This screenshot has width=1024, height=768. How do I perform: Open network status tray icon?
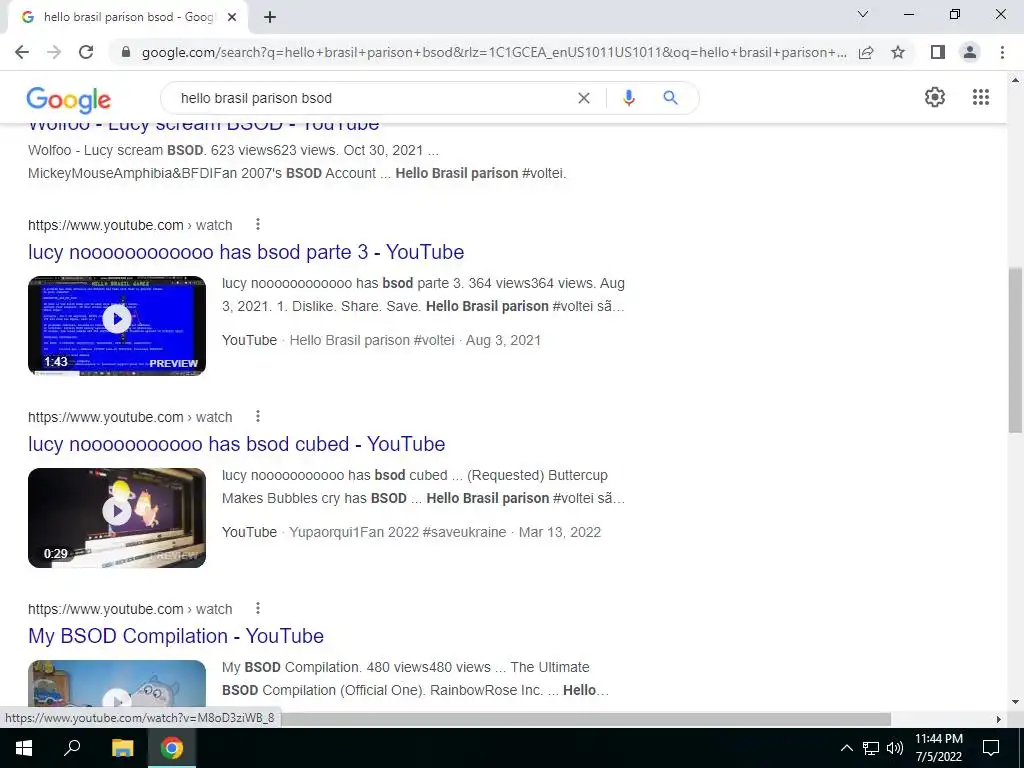click(871, 748)
